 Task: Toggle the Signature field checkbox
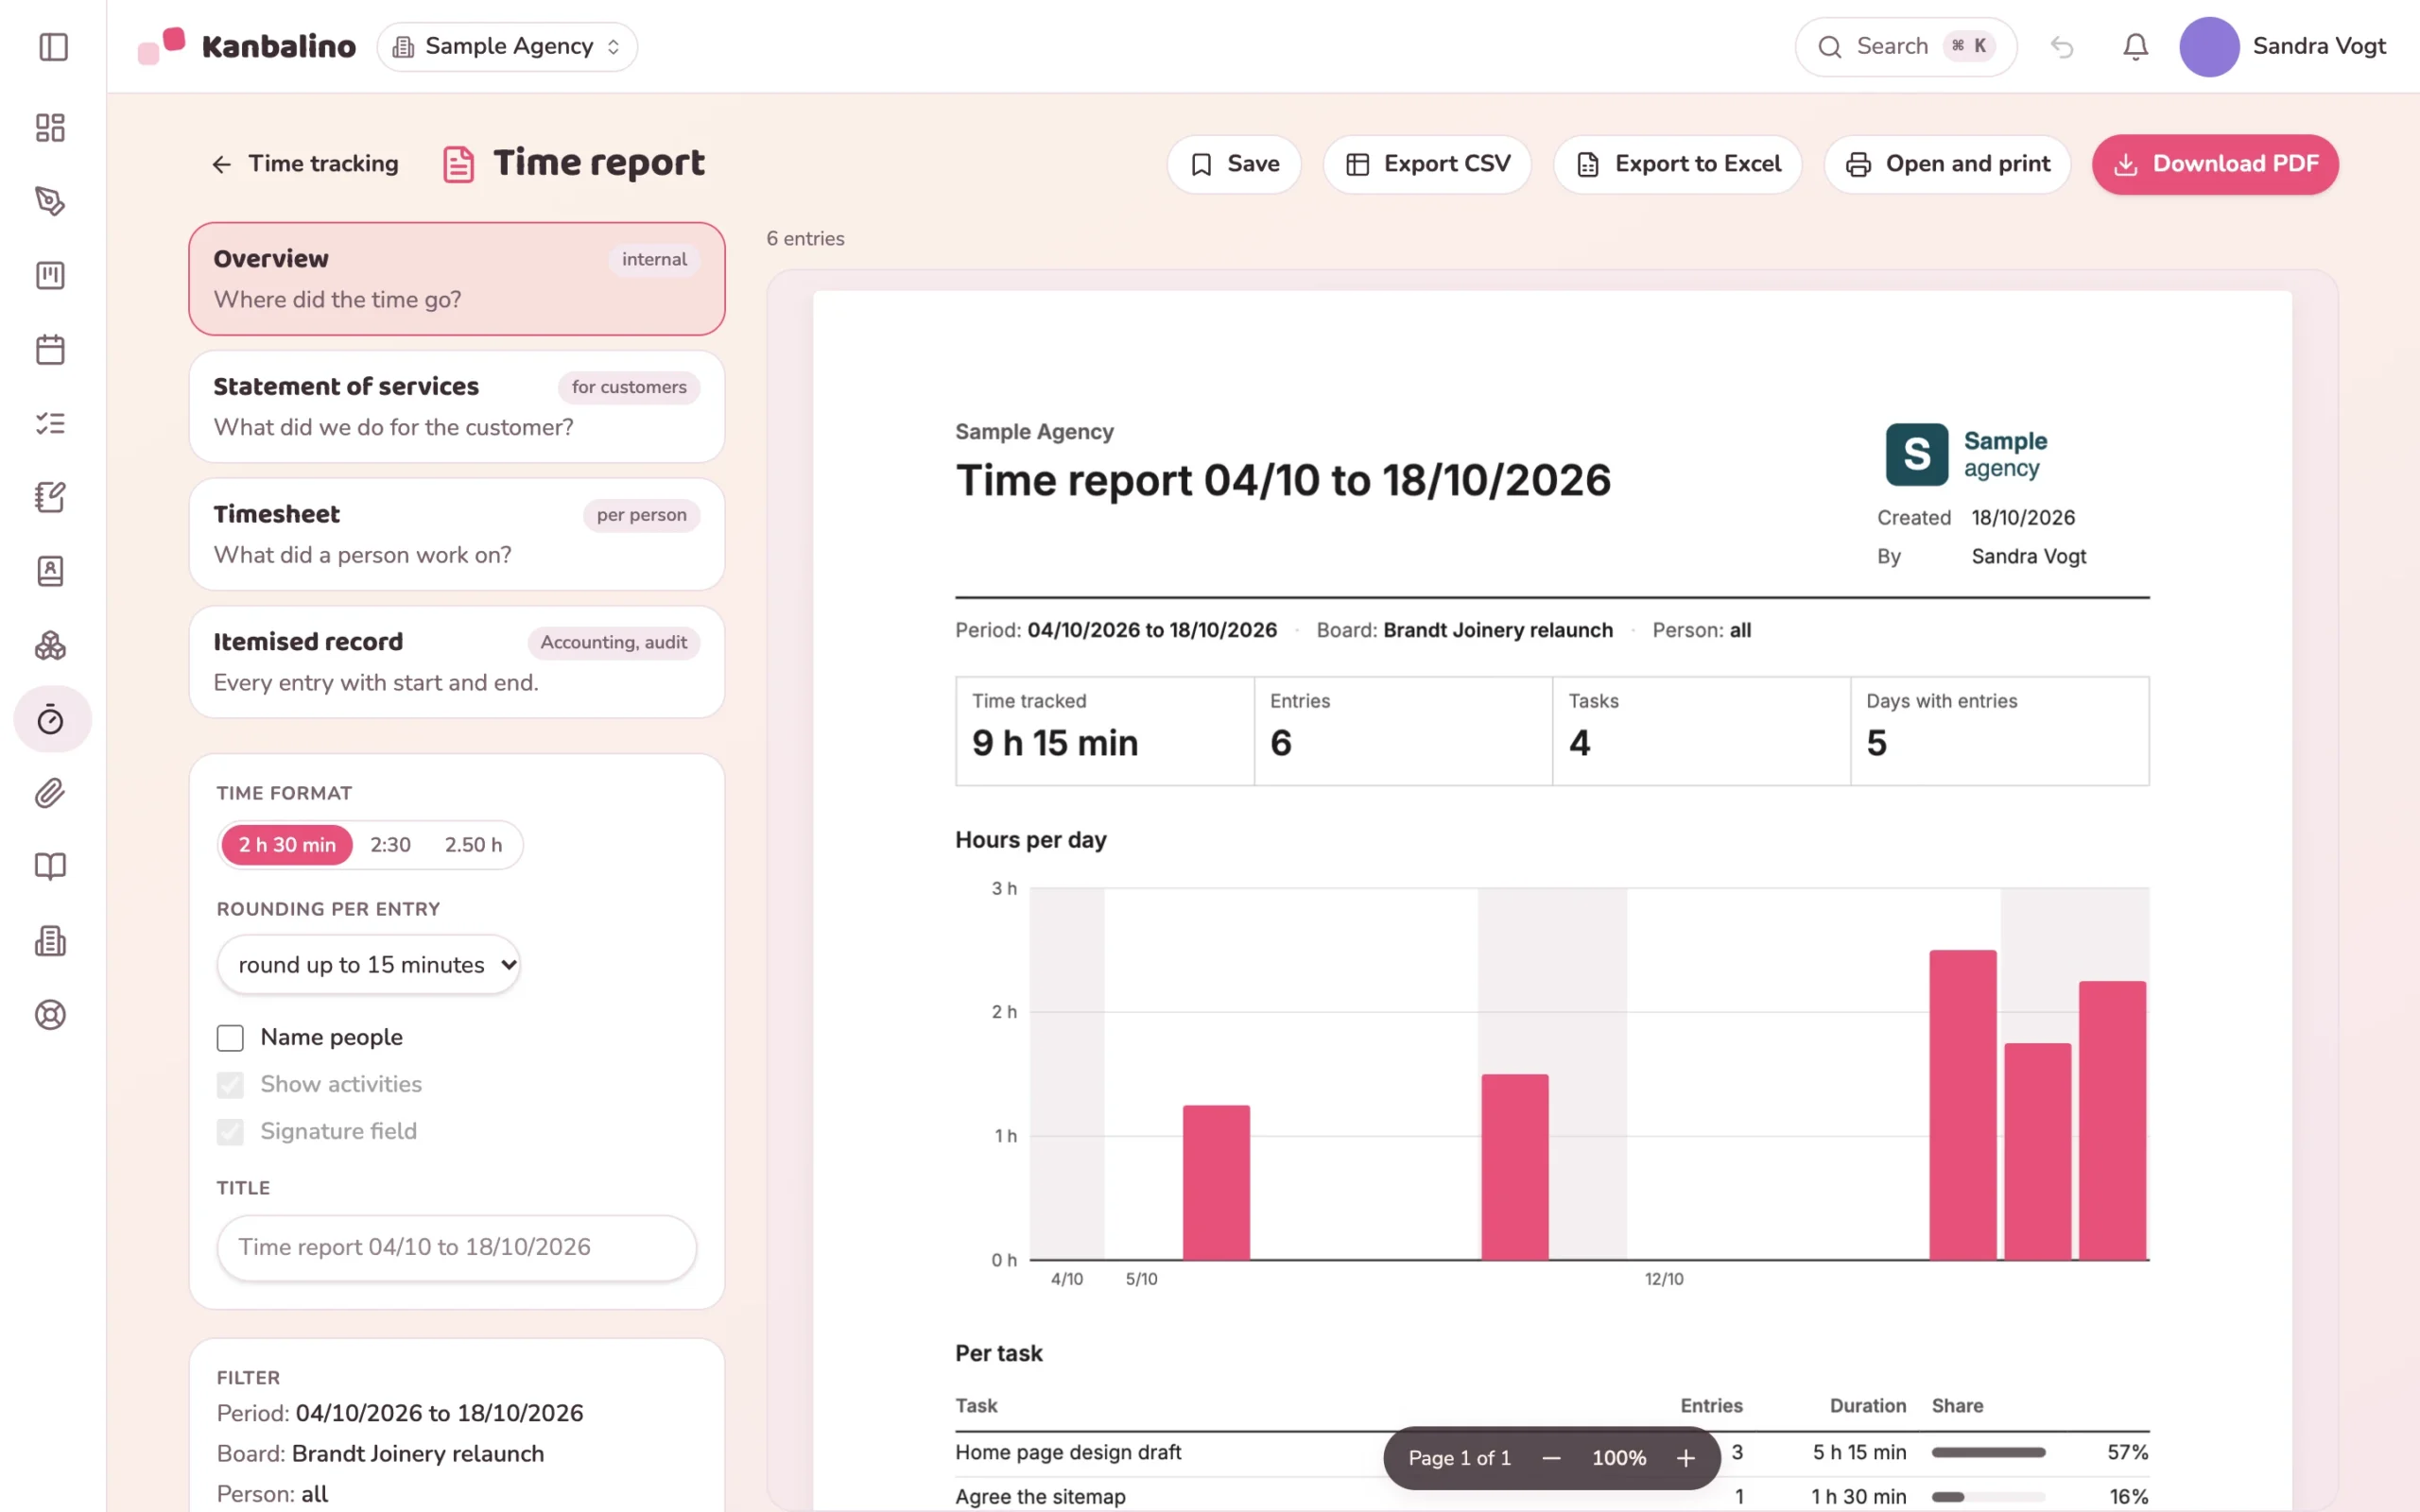tap(230, 1132)
